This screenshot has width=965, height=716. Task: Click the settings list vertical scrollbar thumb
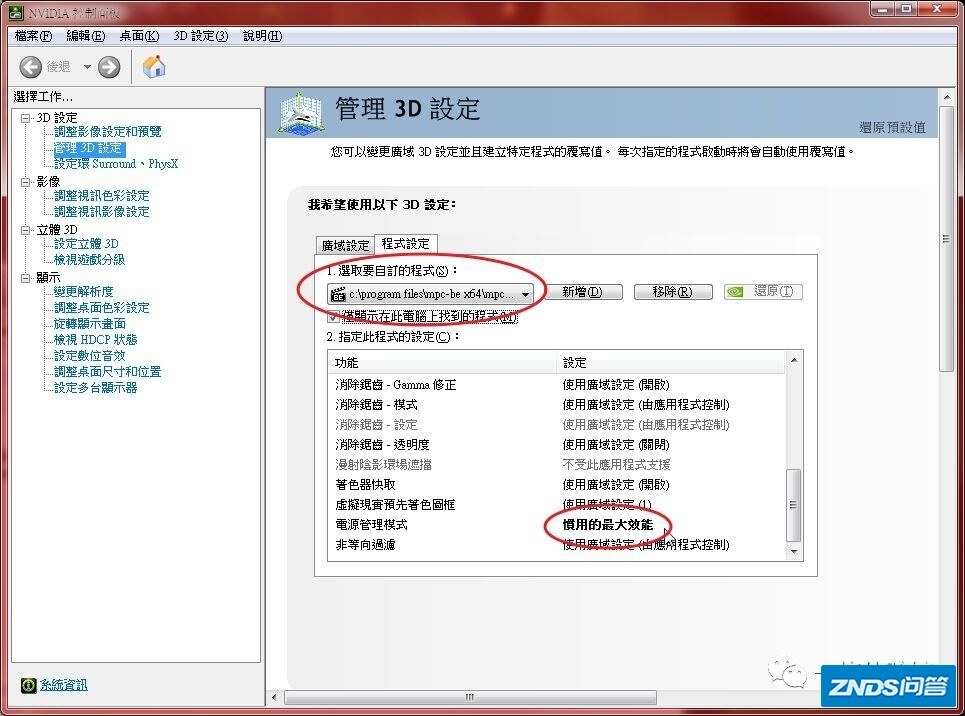click(x=794, y=505)
